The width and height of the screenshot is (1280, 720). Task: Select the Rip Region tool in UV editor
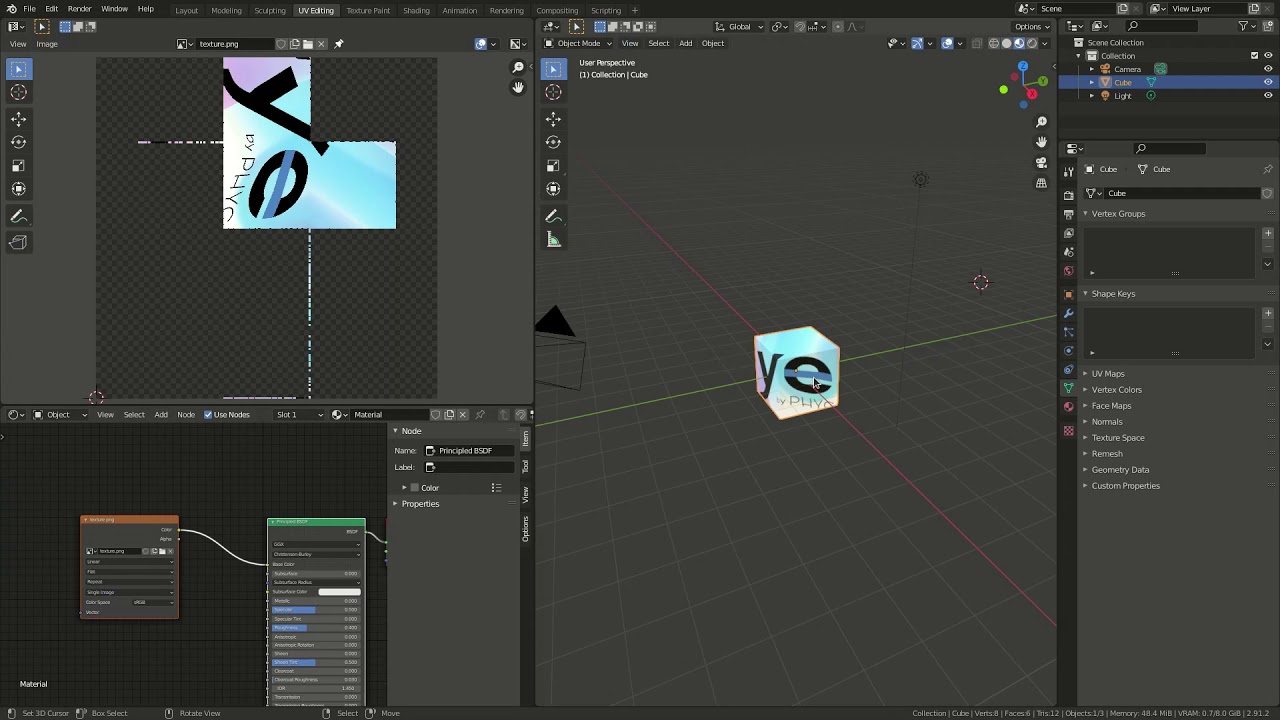pyautogui.click(x=18, y=242)
